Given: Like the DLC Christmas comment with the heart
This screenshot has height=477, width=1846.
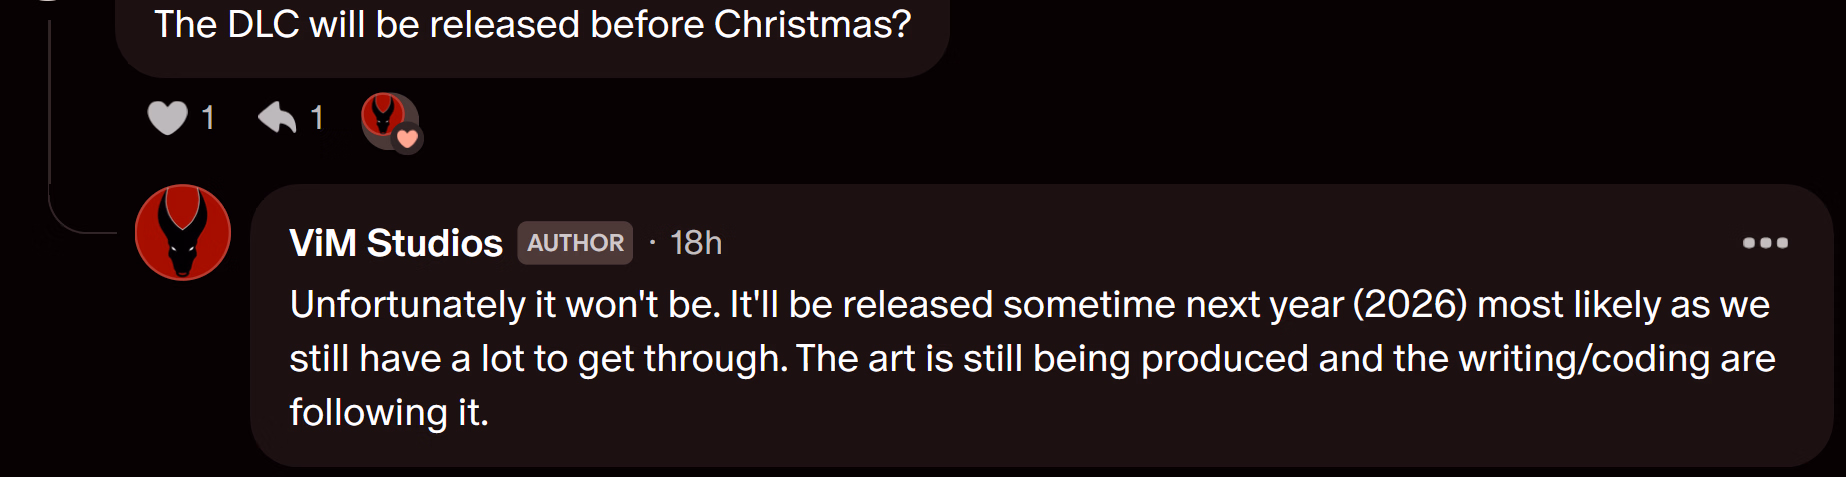Looking at the screenshot, I should coord(167,118).
